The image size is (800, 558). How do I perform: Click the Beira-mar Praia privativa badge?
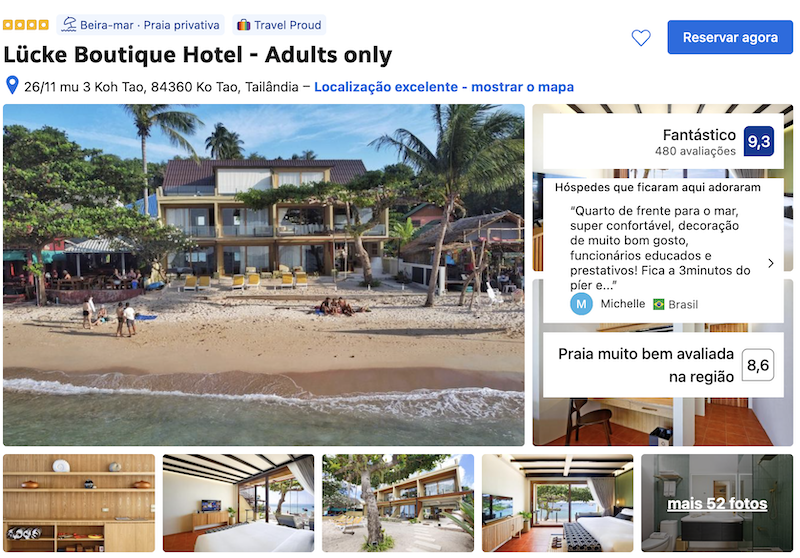[x=141, y=25]
